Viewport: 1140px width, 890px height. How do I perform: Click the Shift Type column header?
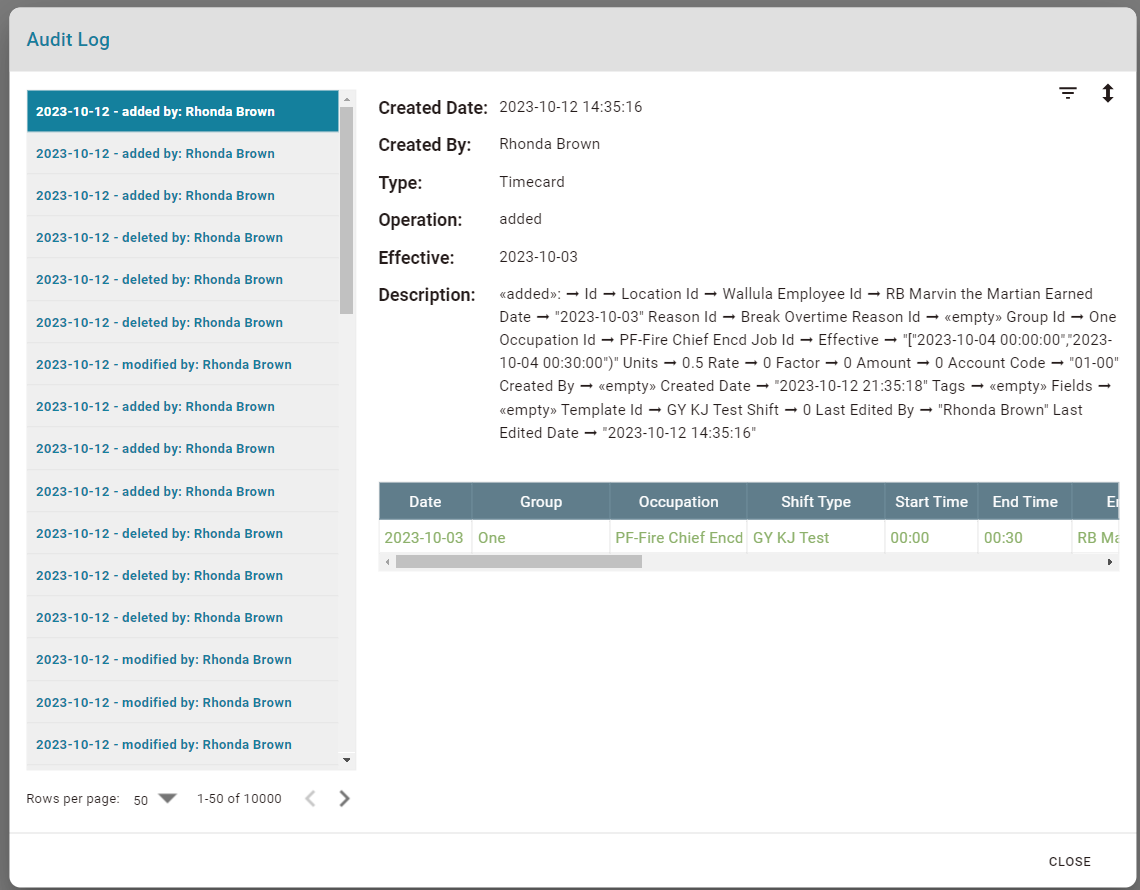click(815, 502)
